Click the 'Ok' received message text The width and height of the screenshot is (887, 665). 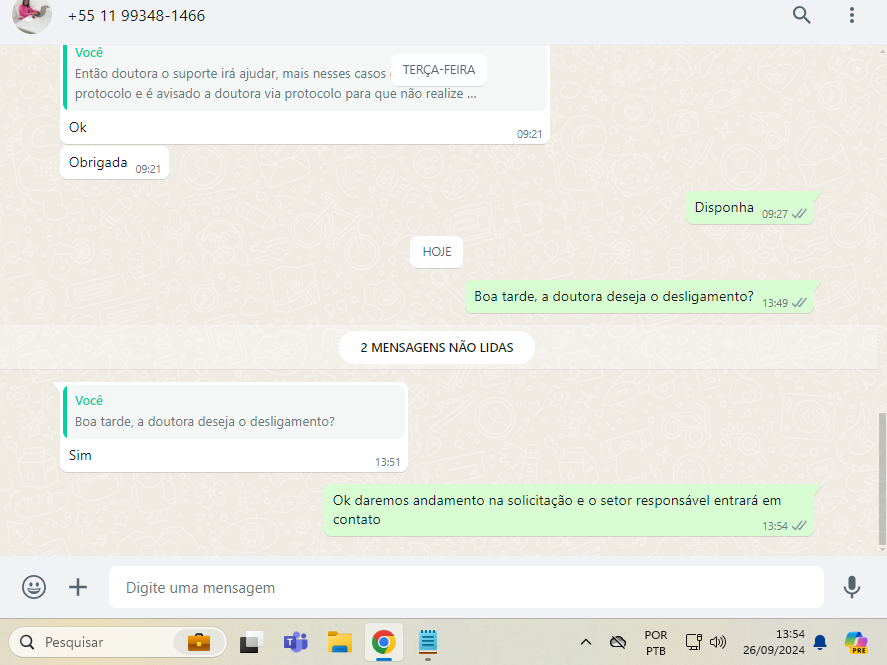tap(78, 127)
